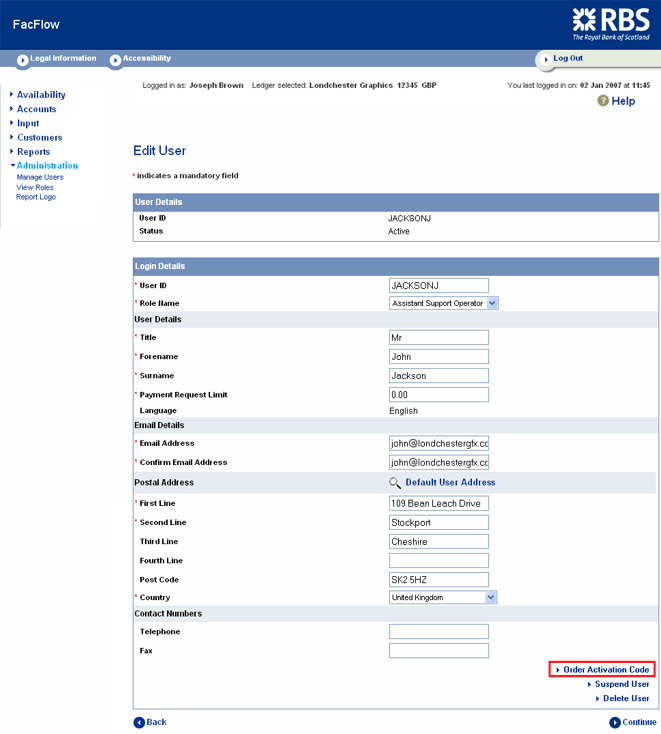Image resolution: width=661 pixels, height=734 pixels.
Task: Click the Legal Information arrow icon
Action: point(22,59)
